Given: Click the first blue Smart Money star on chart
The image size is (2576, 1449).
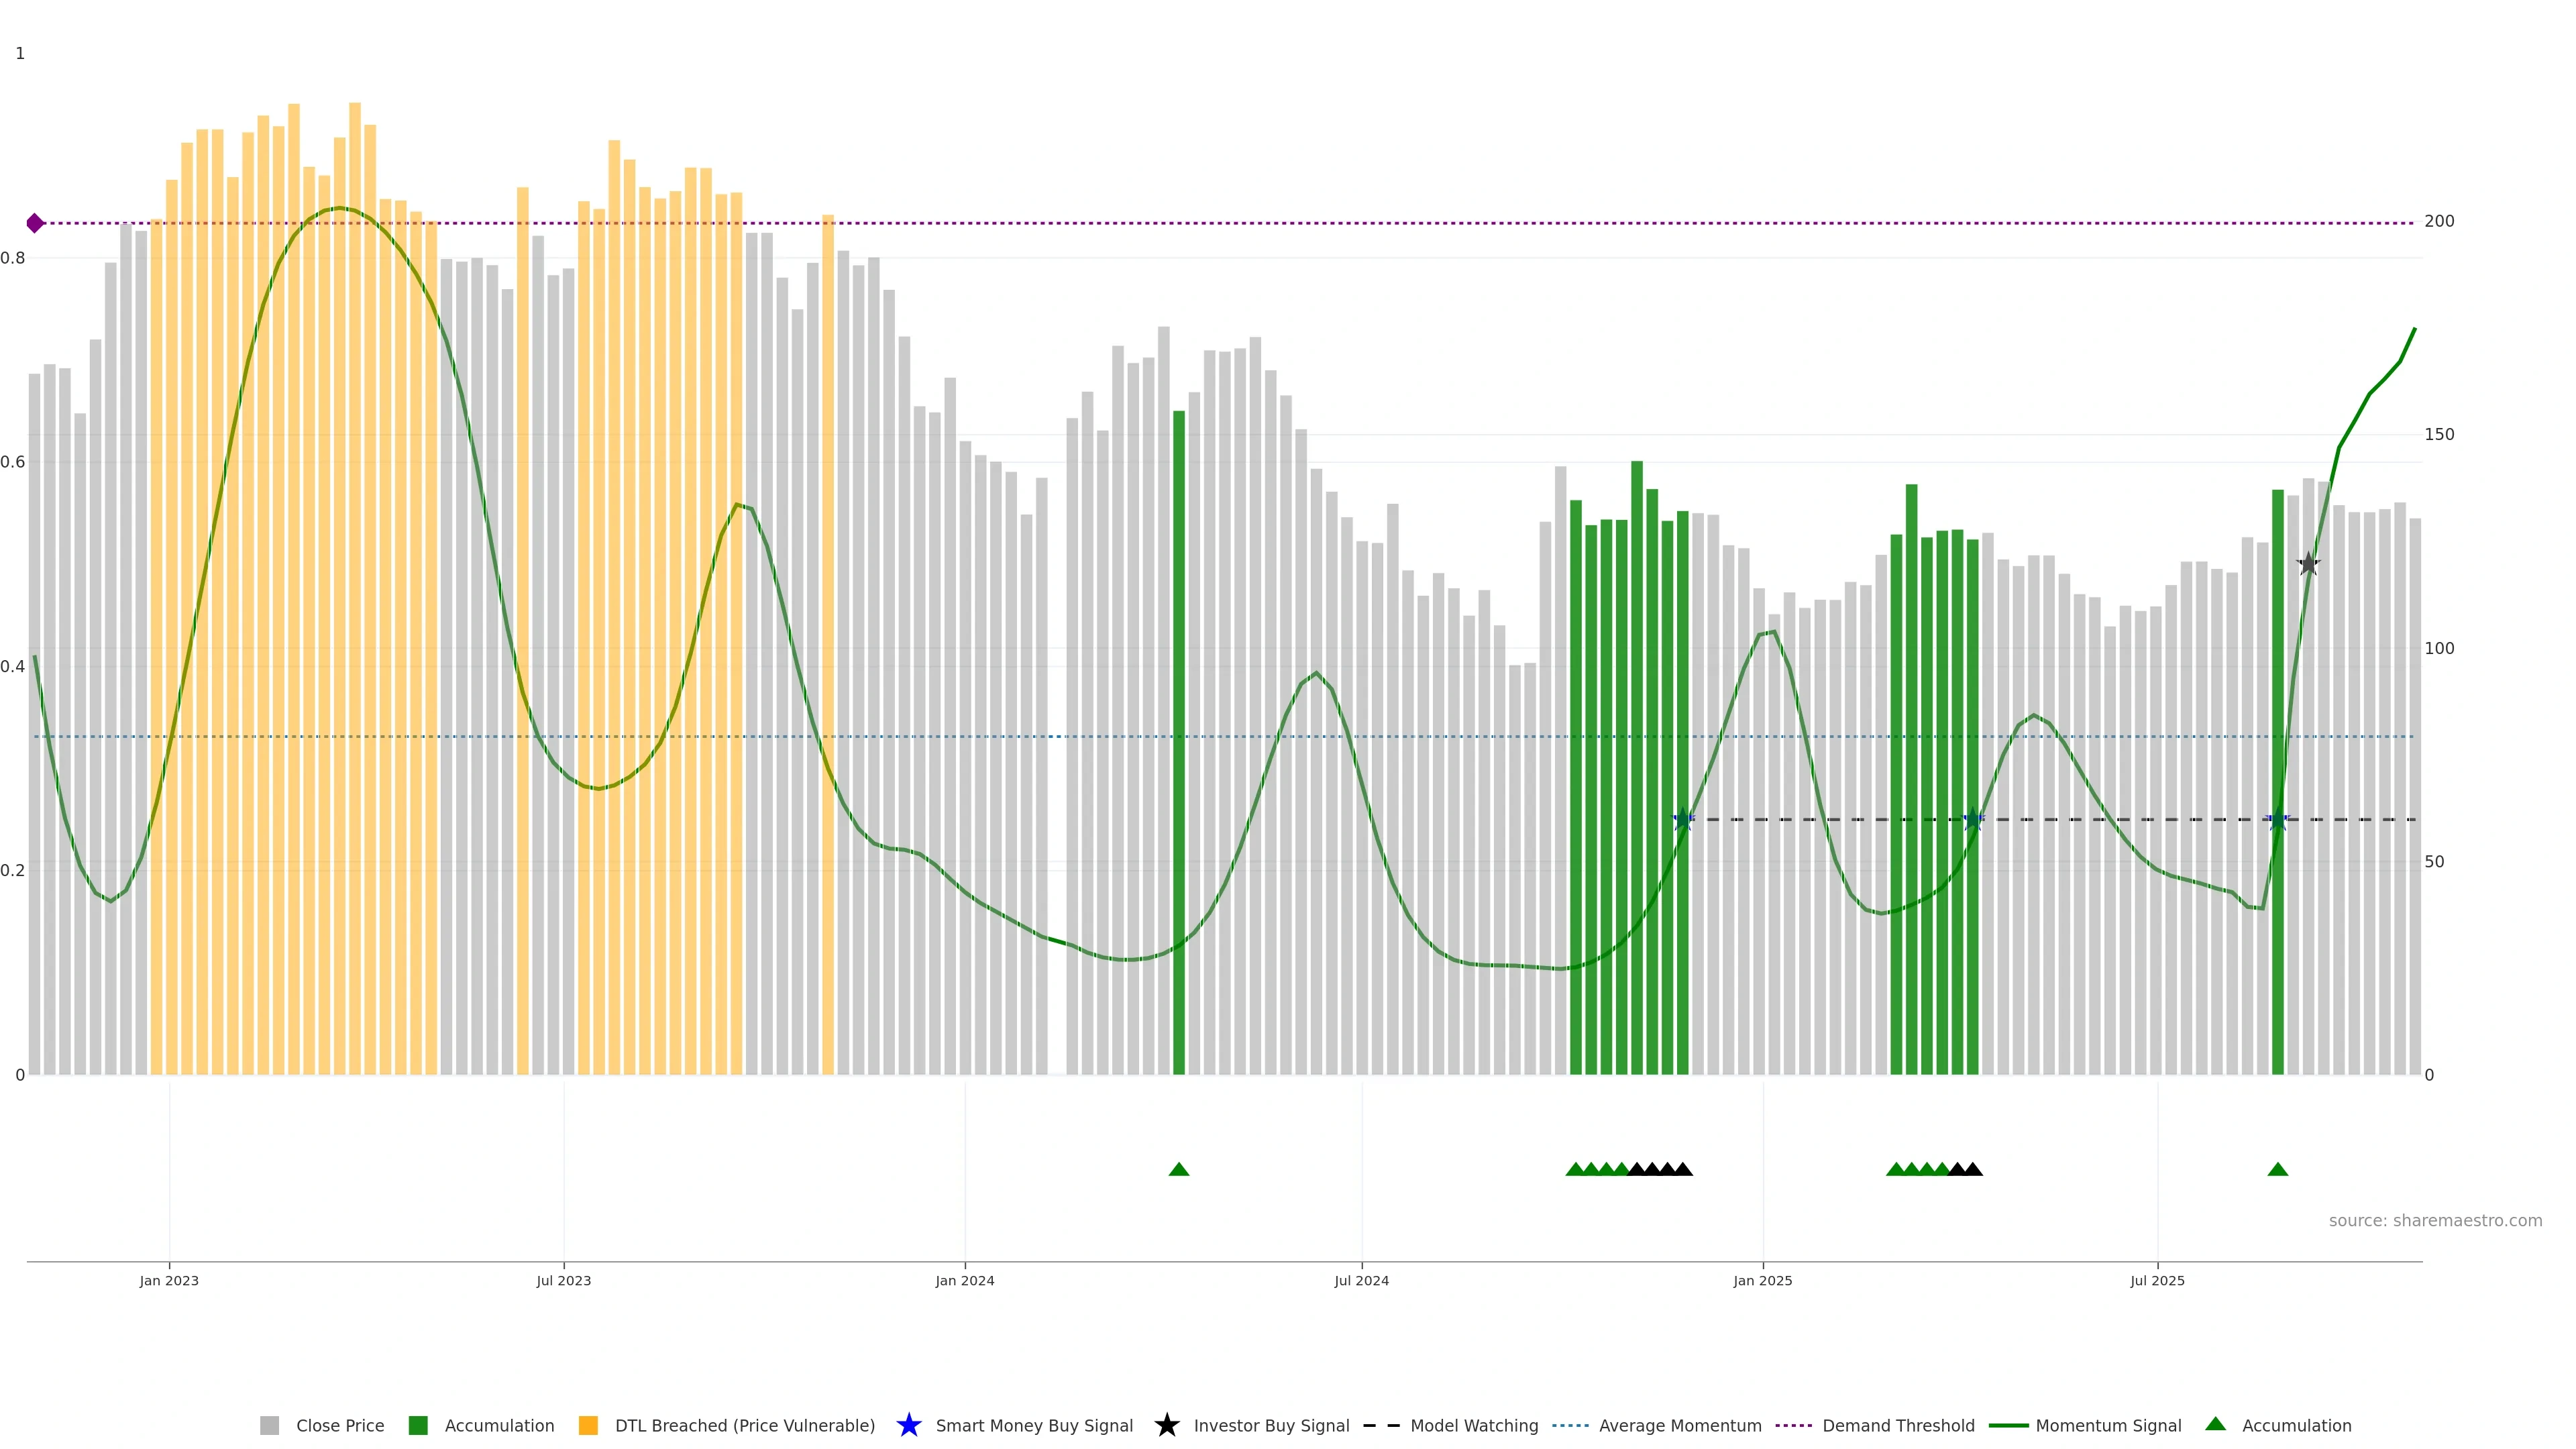Looking at the screenshot, I should 1683,820.
